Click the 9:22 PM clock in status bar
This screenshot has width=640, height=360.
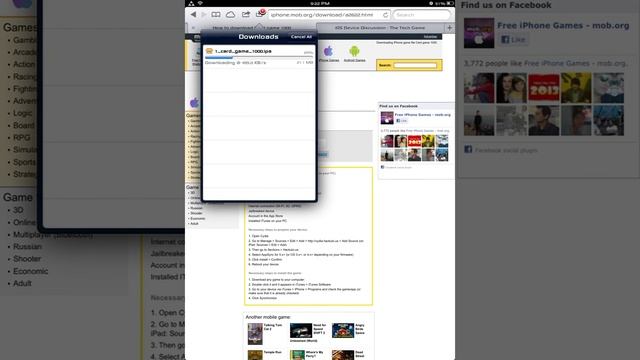pos(320,3)
